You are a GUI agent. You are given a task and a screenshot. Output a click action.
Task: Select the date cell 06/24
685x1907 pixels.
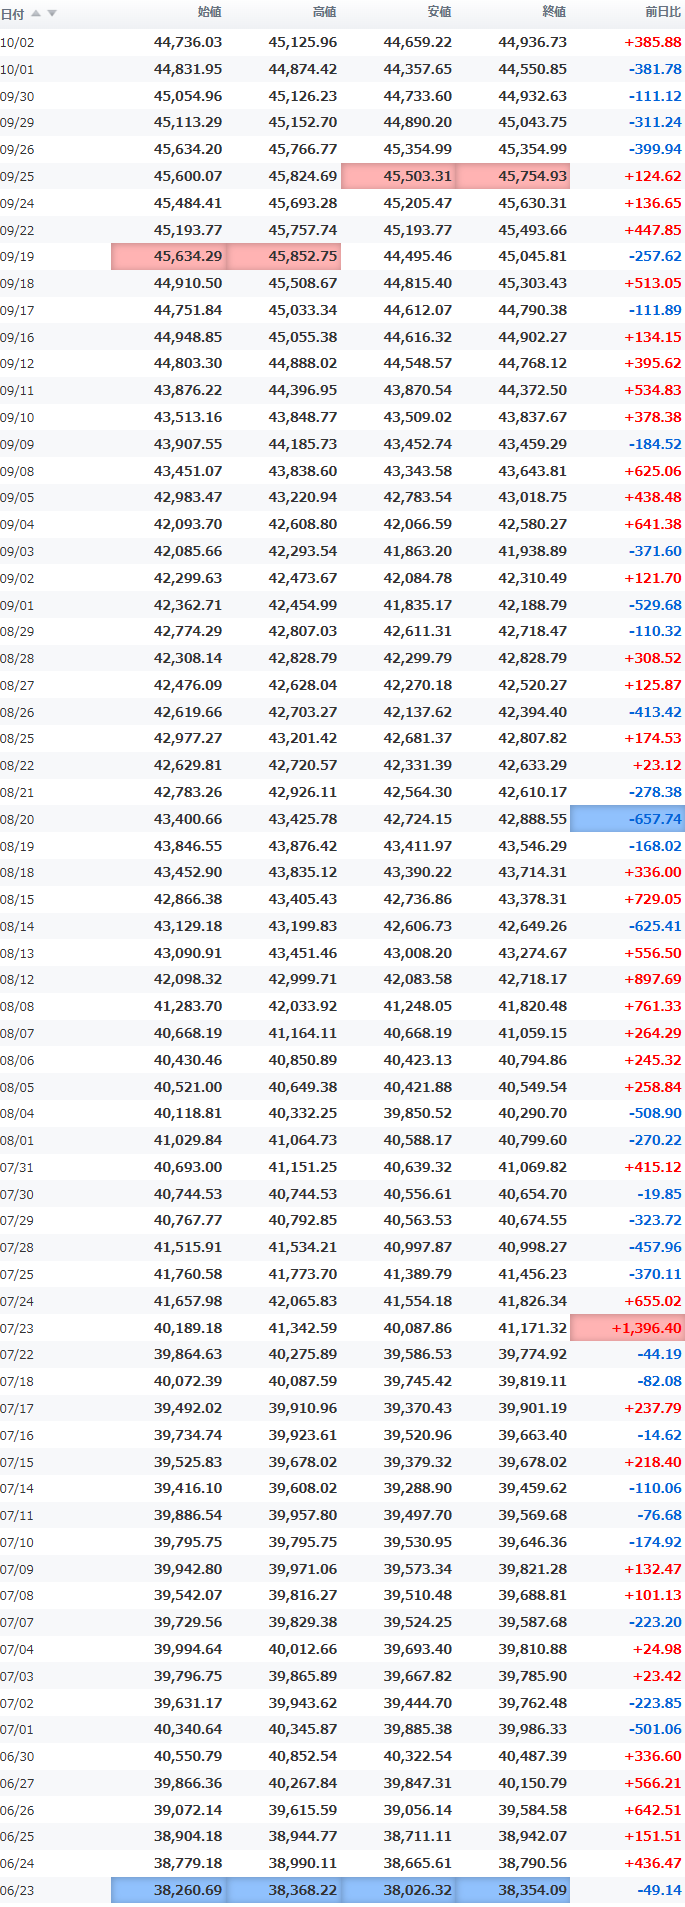pyautogui.click(x=17, y=1863)
